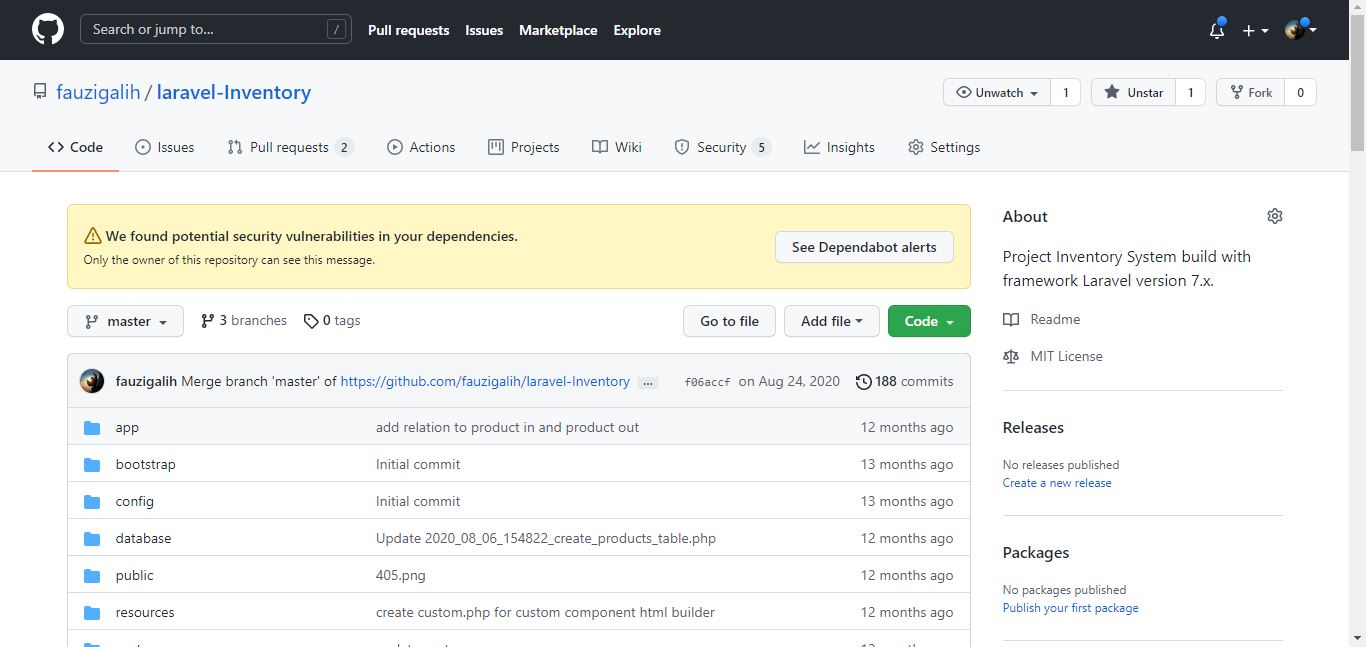Viewport: 1366px width, 647px height.
Task: Open commit 'Update 2020_08_06_154822_create_products_table.php'
Action: point(546,538)
